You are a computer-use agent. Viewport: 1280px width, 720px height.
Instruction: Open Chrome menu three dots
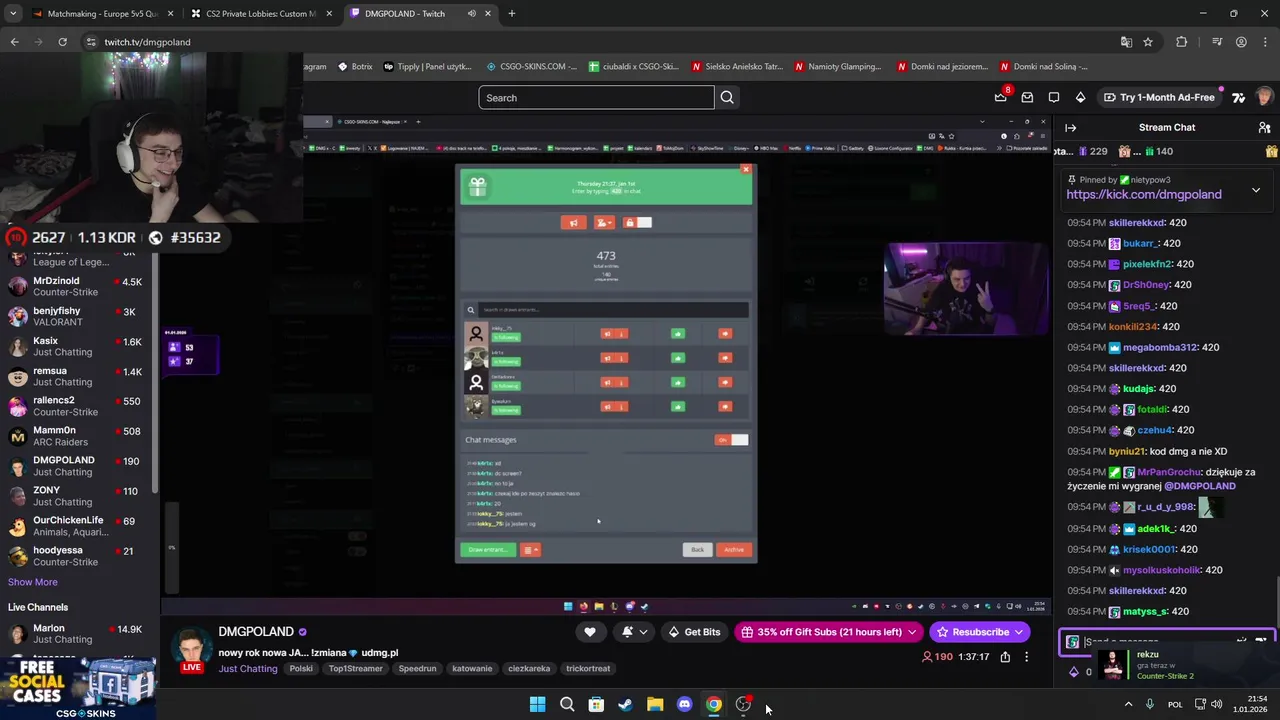pos(1264,42)
